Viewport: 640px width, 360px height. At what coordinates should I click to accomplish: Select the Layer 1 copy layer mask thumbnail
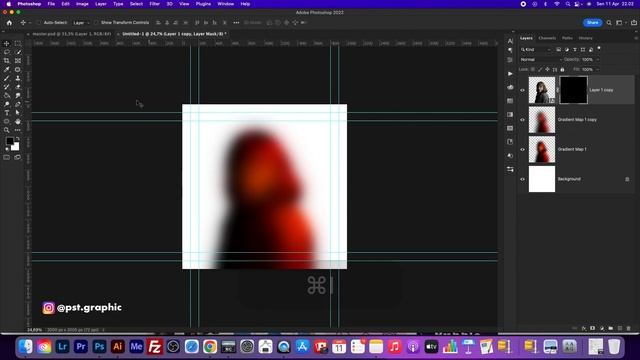click(x=573, y=90)
